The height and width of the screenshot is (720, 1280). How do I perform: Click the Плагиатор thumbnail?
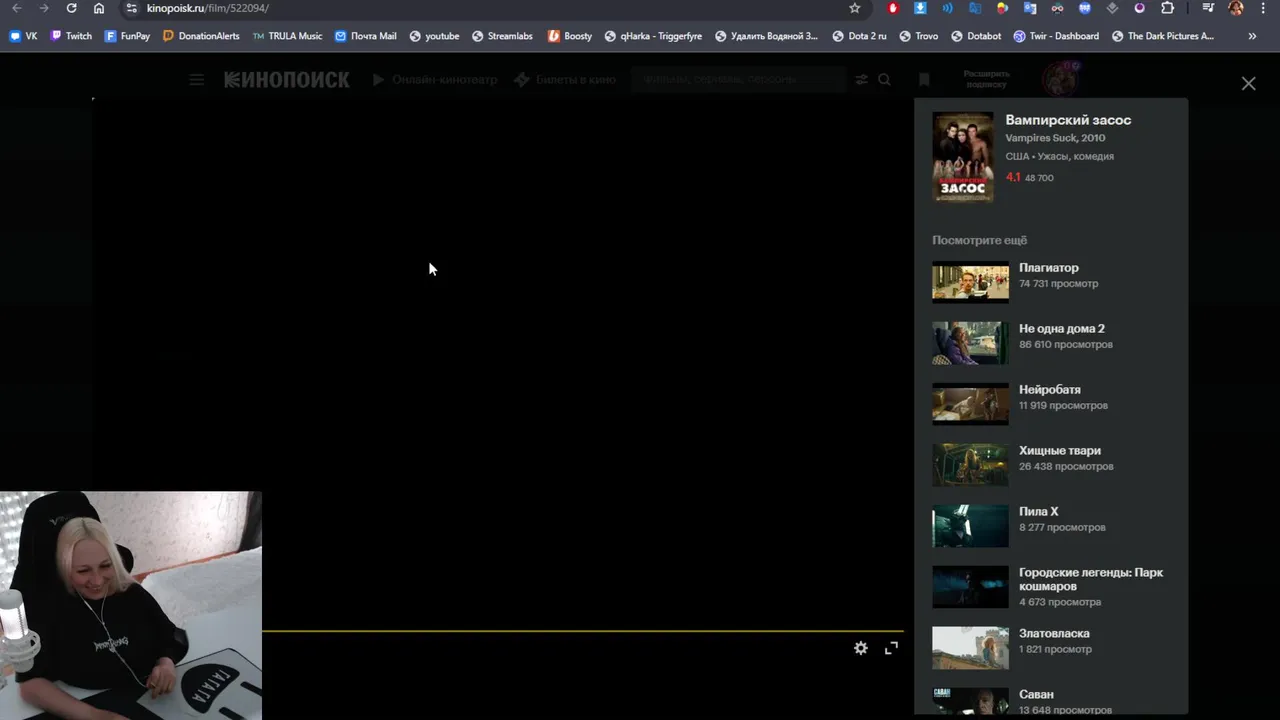(x=970, y=282)
